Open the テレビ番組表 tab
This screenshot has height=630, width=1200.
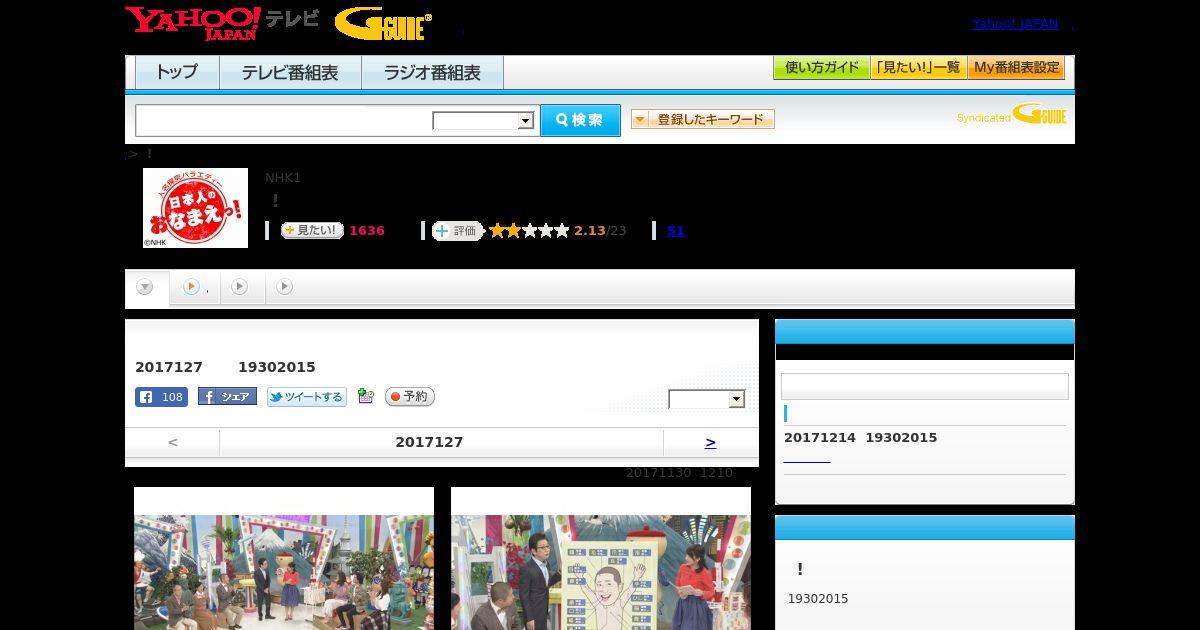tap(290, 72)
